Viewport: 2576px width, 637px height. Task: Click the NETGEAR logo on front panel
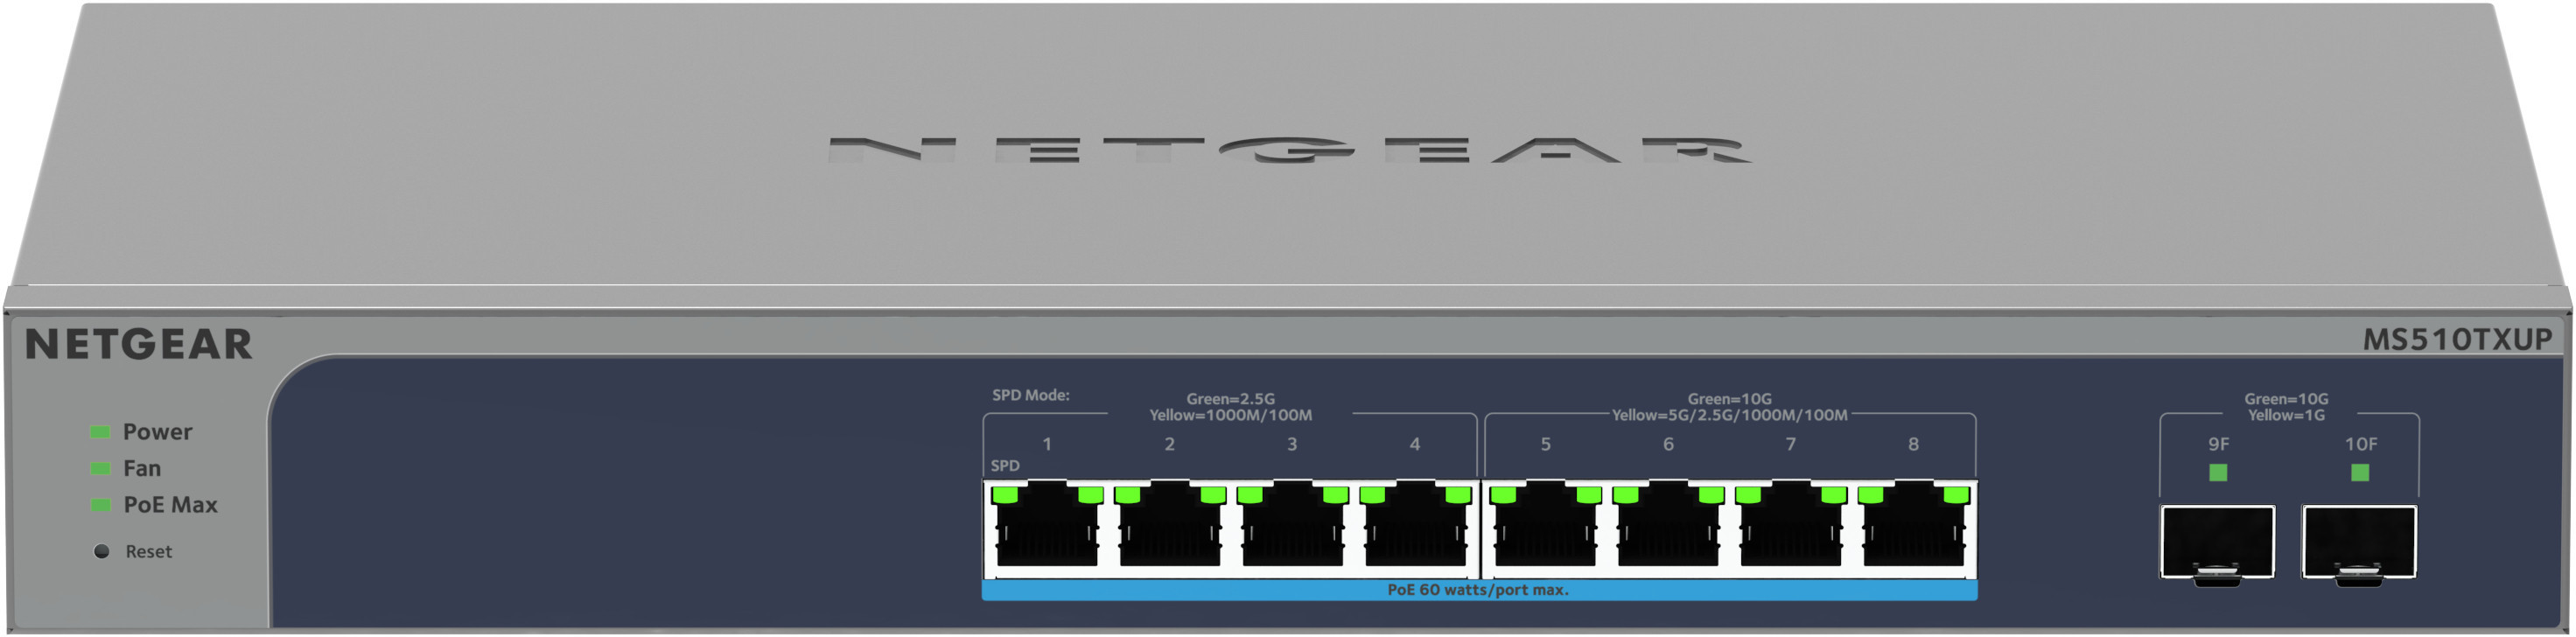(x=139, y=344)
